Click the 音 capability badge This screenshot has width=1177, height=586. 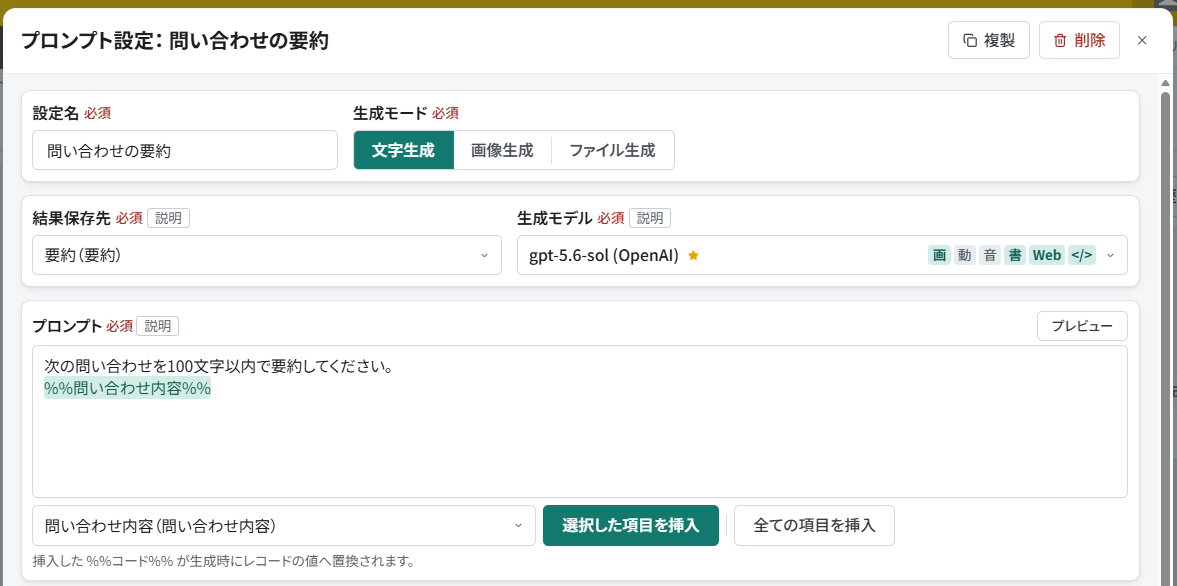pos(990,255)
